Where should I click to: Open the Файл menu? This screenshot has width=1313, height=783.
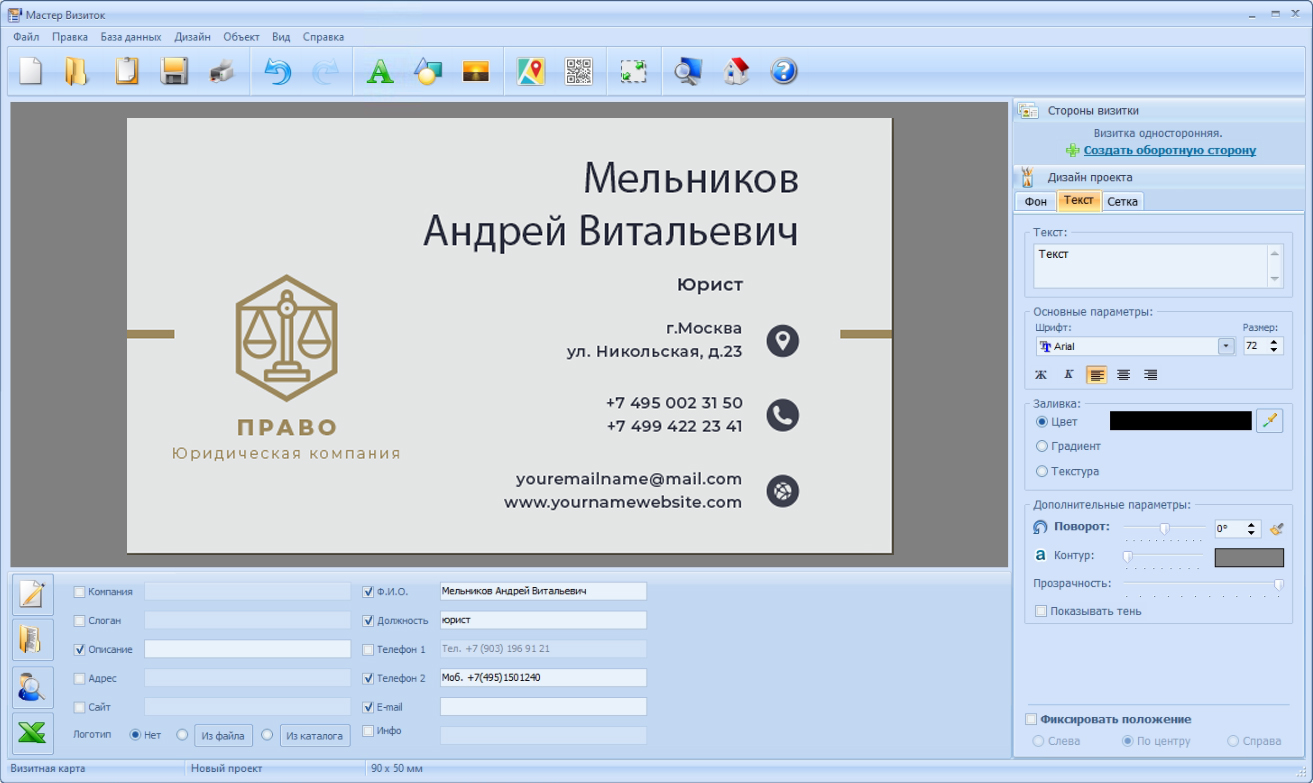[x=26, y=37]
